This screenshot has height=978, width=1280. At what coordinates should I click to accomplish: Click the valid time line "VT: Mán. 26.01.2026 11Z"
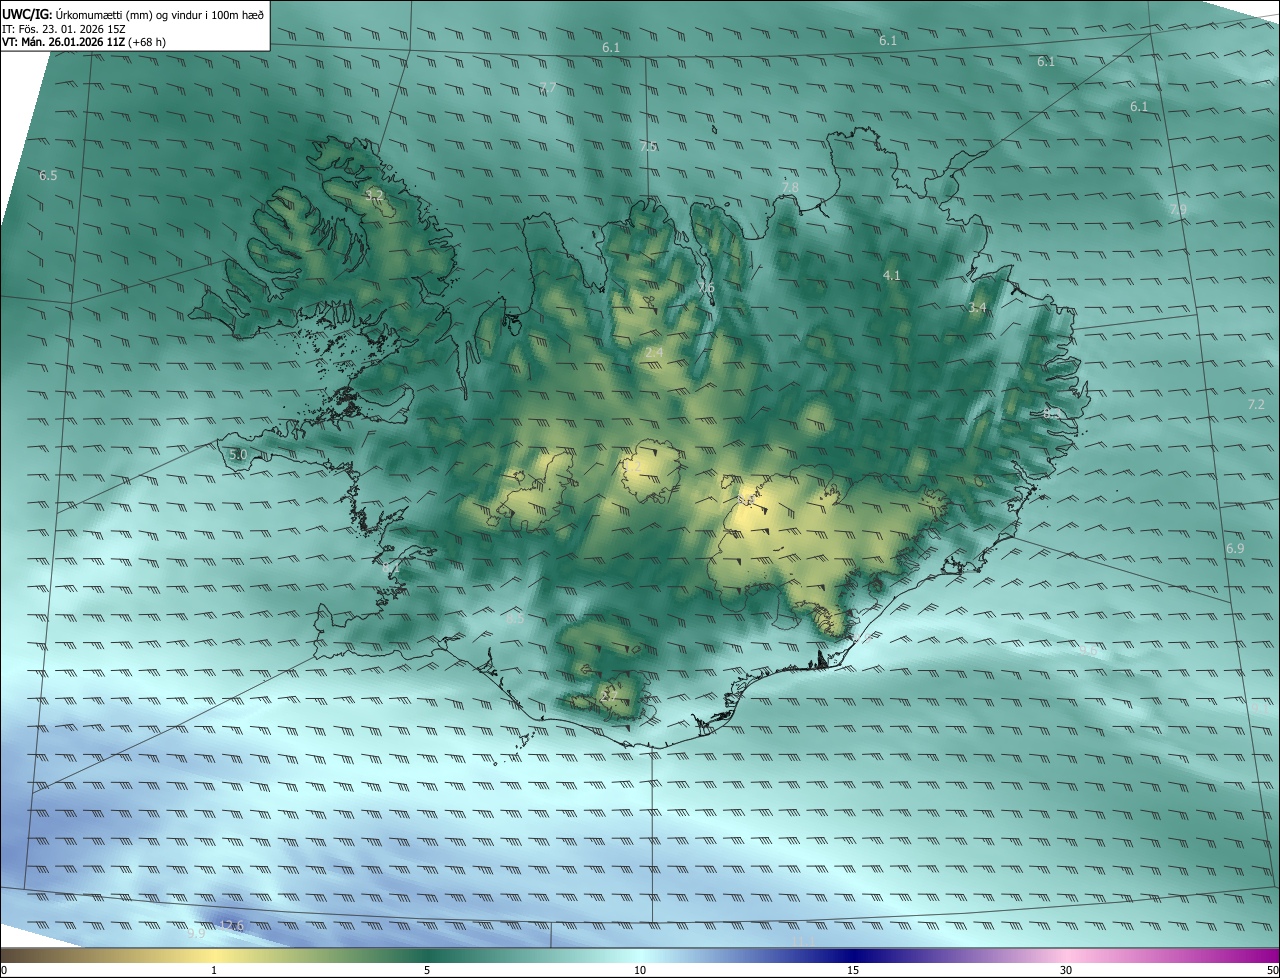tap(64, 42)
